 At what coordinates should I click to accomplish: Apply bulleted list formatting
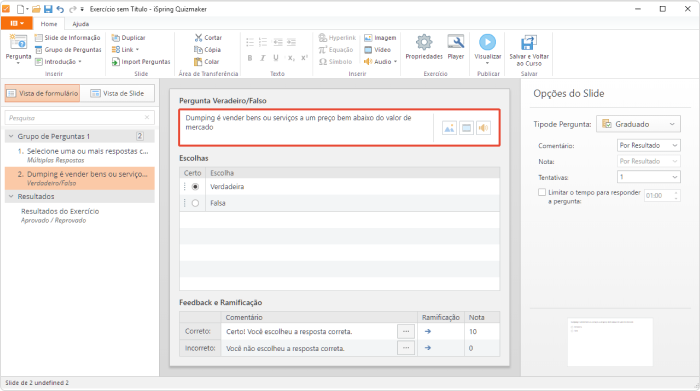(x=250, y=42)
